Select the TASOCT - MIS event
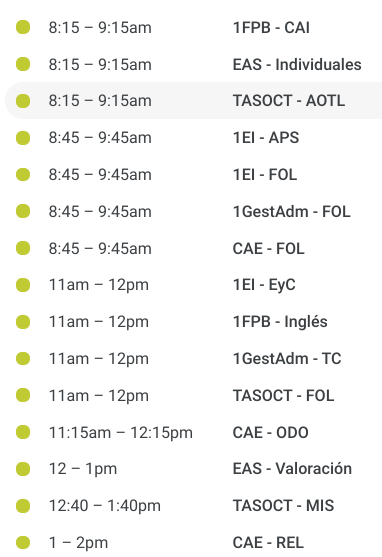Viewport: 382px width, 557px height. click(x=194, y=506)
